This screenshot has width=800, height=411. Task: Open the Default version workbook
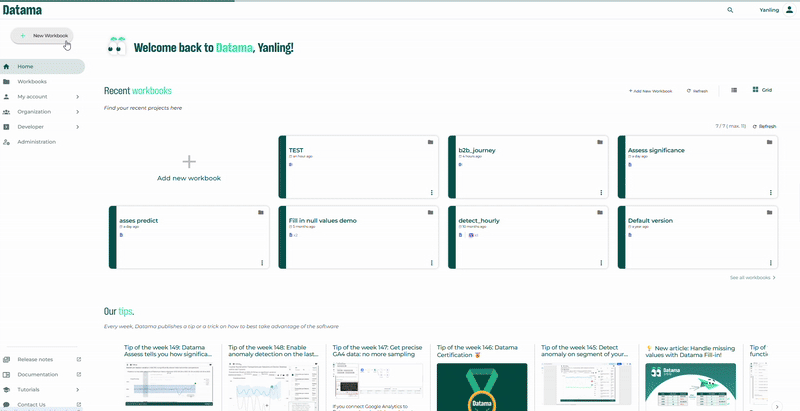click(698, 238)
